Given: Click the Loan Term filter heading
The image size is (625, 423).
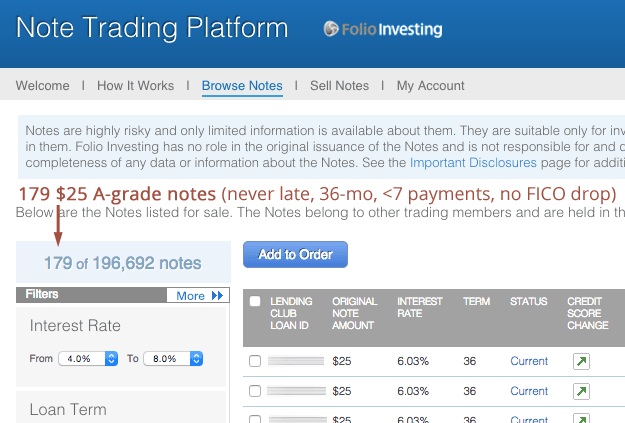Looking at the screenshot, I should point(68,409).
